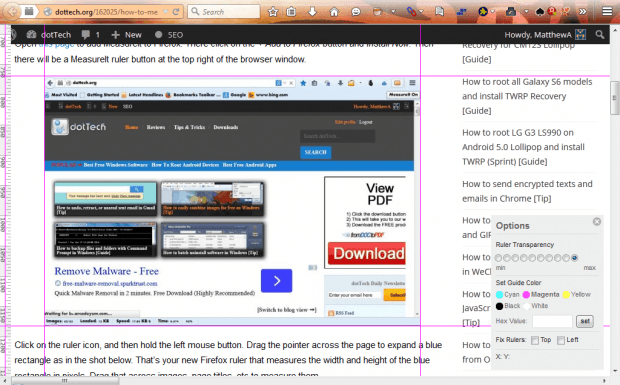Click the horizontal scrollbar right arrow
This screenshot has width=620, height=385.
605,381
